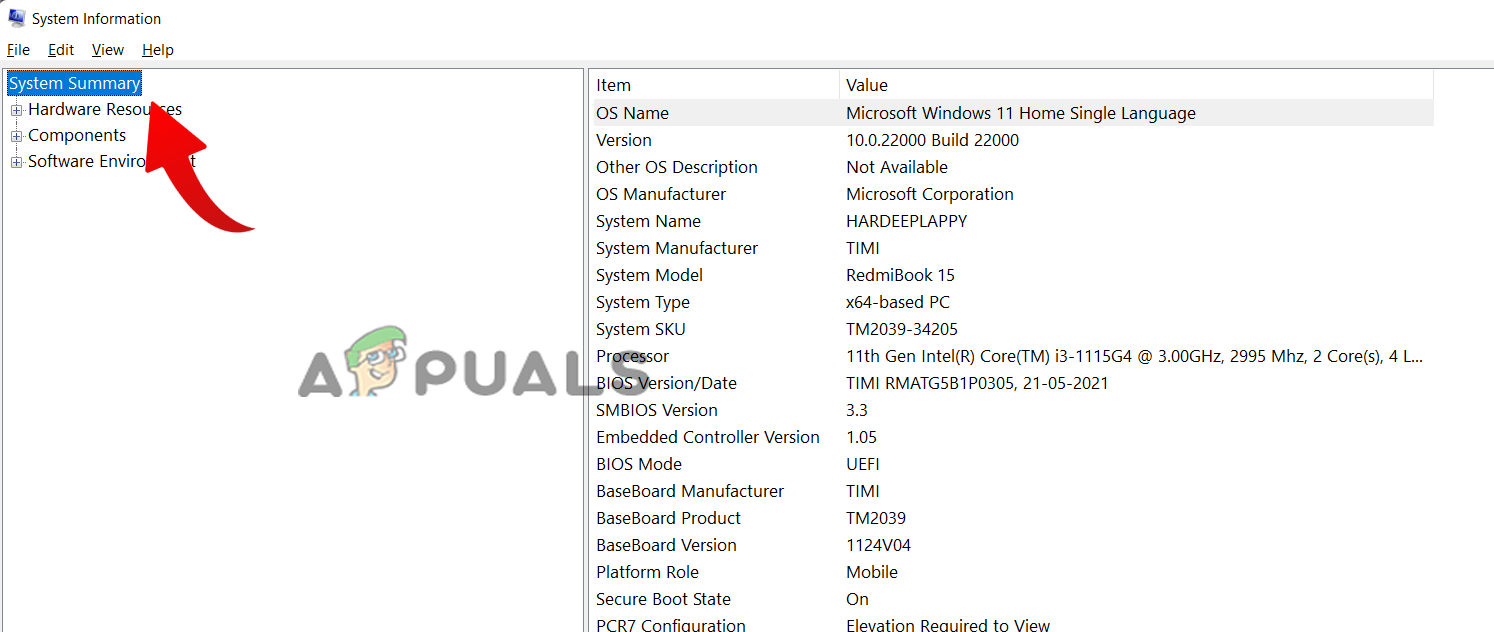Select the System Model row
The image size is (1494, 632).
click(x=649, y=275)
